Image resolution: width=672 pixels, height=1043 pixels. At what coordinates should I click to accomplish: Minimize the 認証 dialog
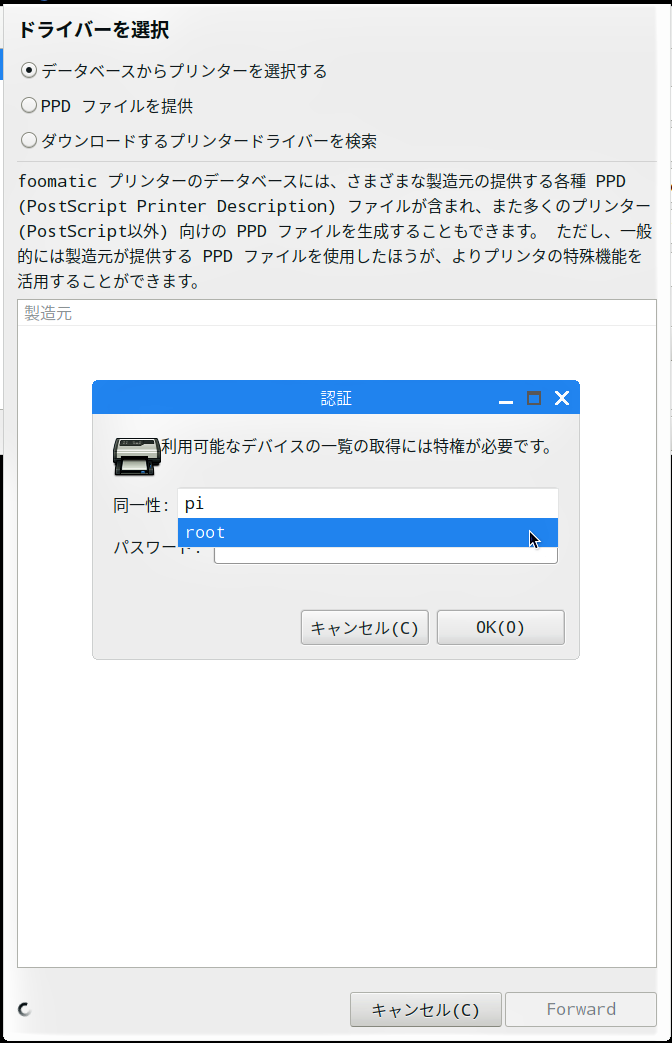[506, 399]
